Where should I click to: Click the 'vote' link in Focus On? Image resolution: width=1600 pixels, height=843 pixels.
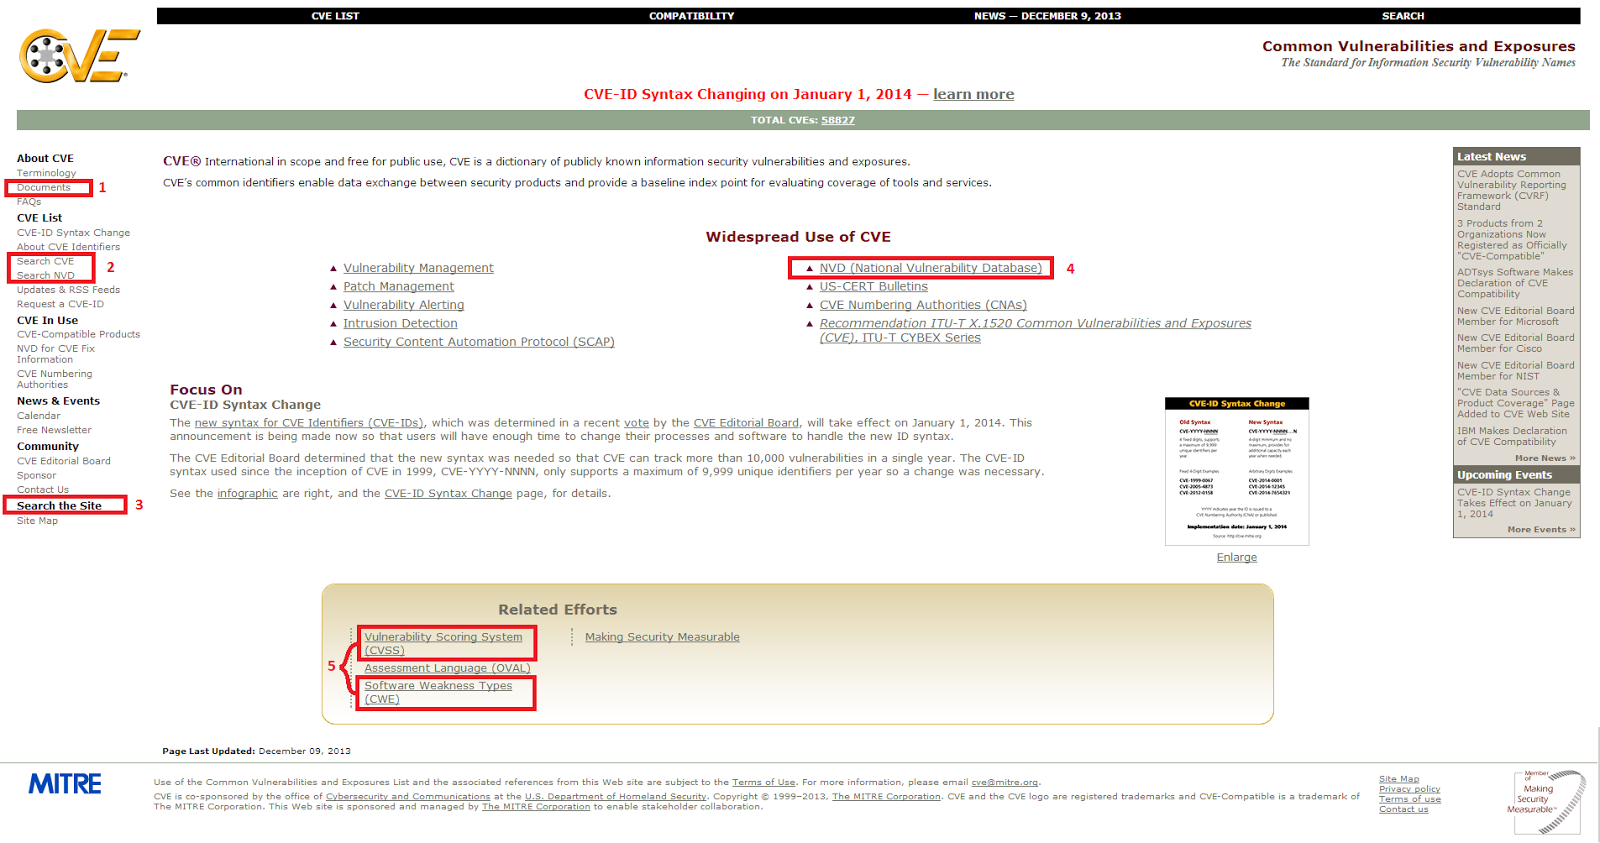coord(637,423)
